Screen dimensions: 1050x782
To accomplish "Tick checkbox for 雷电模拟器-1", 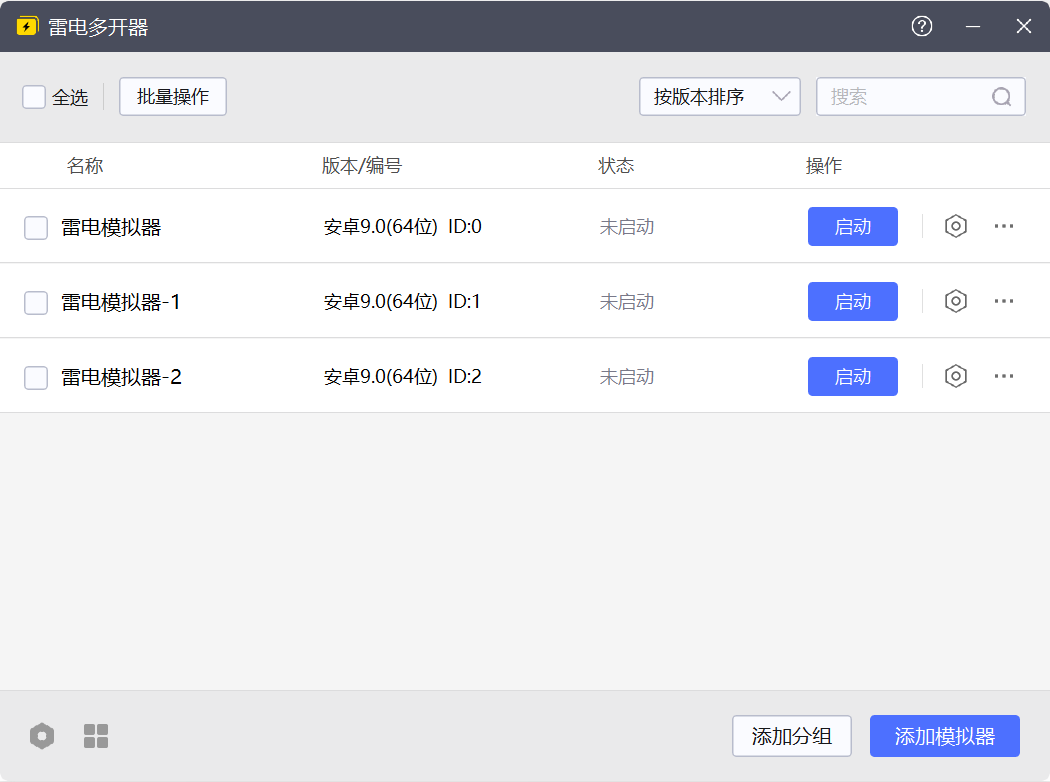I will pyautogui.click(x=36, y=303).
